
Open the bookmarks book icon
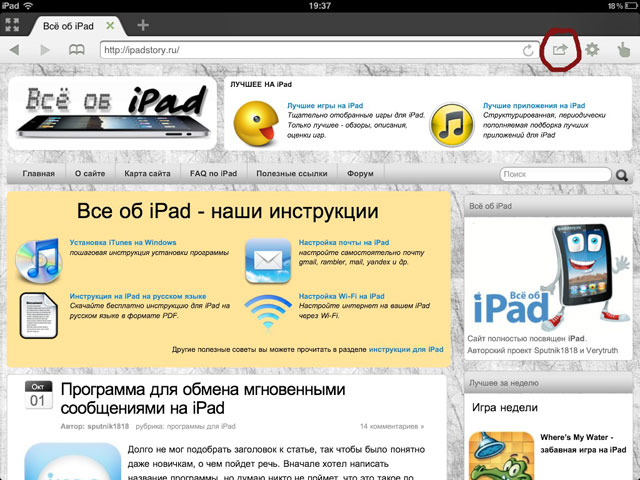click(x=76, y=50)
